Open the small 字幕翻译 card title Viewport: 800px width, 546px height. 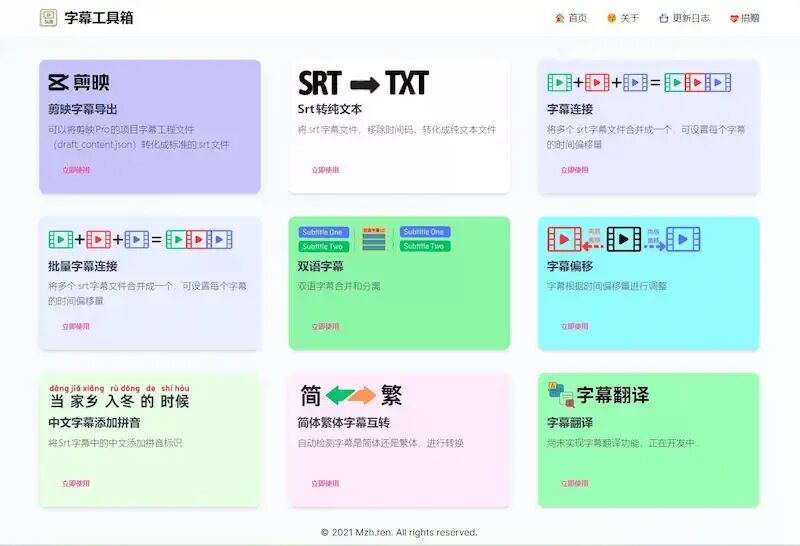[570, 423]
